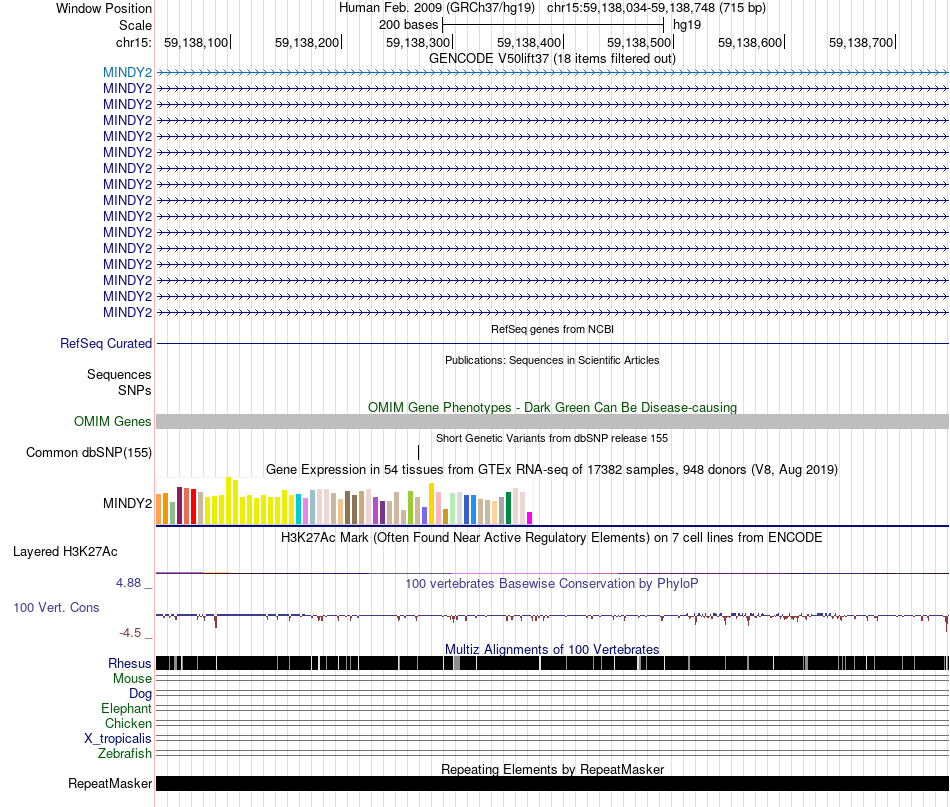Click the -4.5 PhyloP minimum value

(130, 633)
